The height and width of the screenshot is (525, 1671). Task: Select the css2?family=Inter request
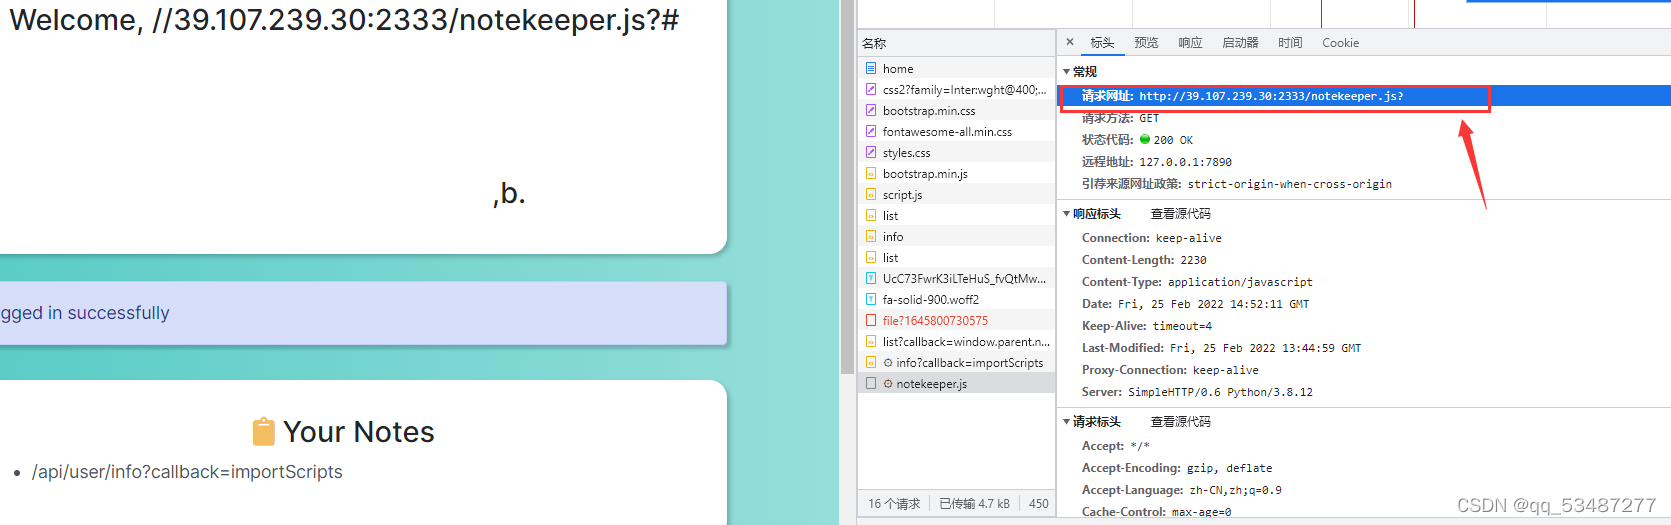click(957, 90)
